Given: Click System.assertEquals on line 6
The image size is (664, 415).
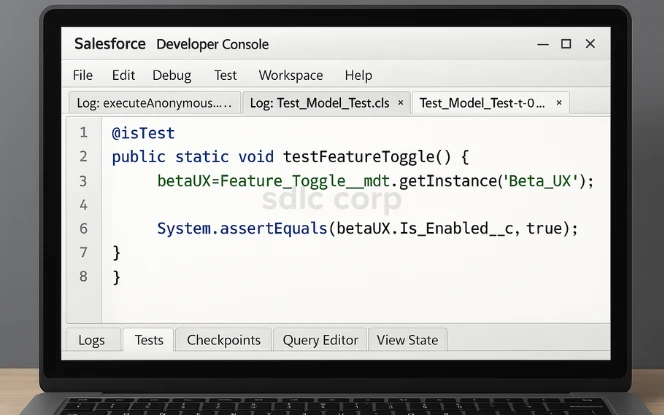Looking at the screenshot, I should [x=243, y=229].
